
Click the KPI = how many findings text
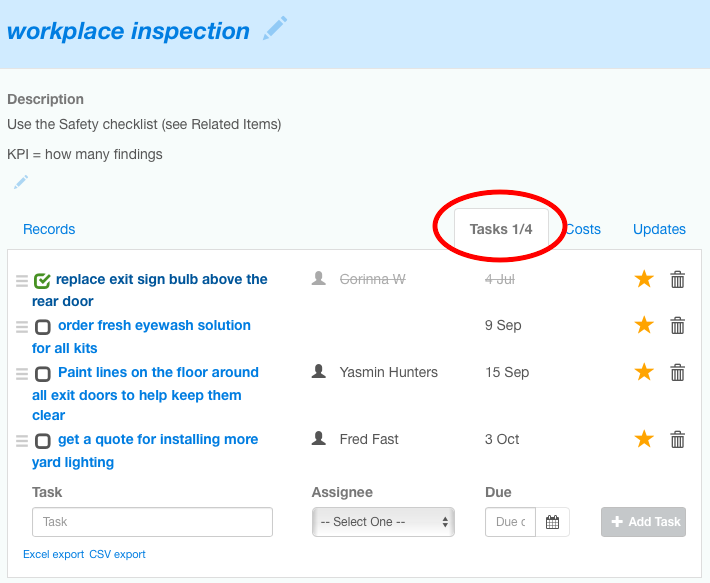pyautogui.click(x=85, y=154)
